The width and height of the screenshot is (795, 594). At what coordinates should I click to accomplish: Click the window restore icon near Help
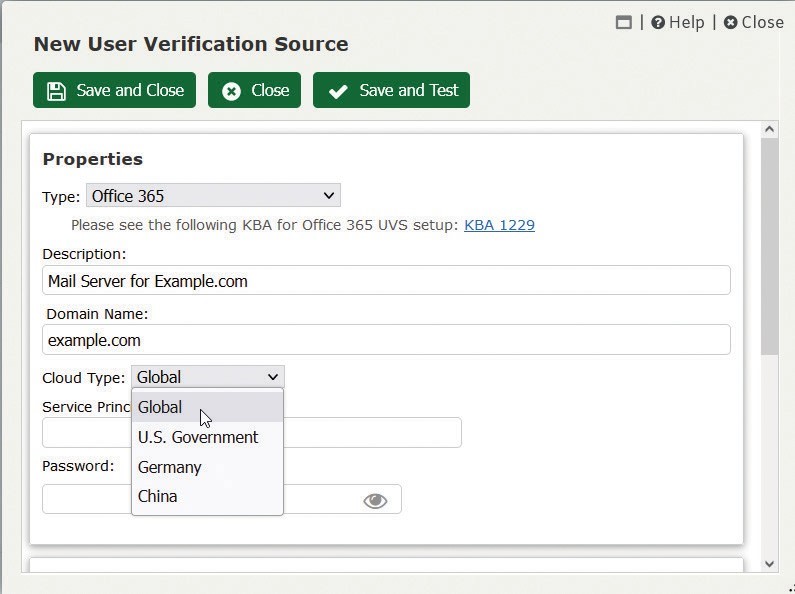pos(623,22)
